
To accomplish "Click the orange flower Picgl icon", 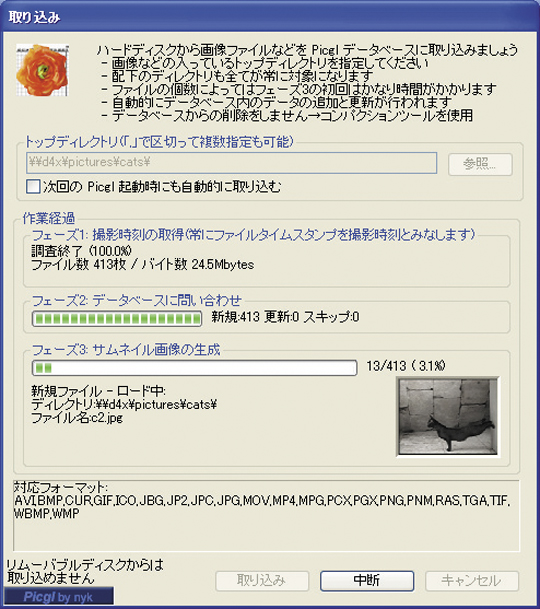I will pos(42,70).
